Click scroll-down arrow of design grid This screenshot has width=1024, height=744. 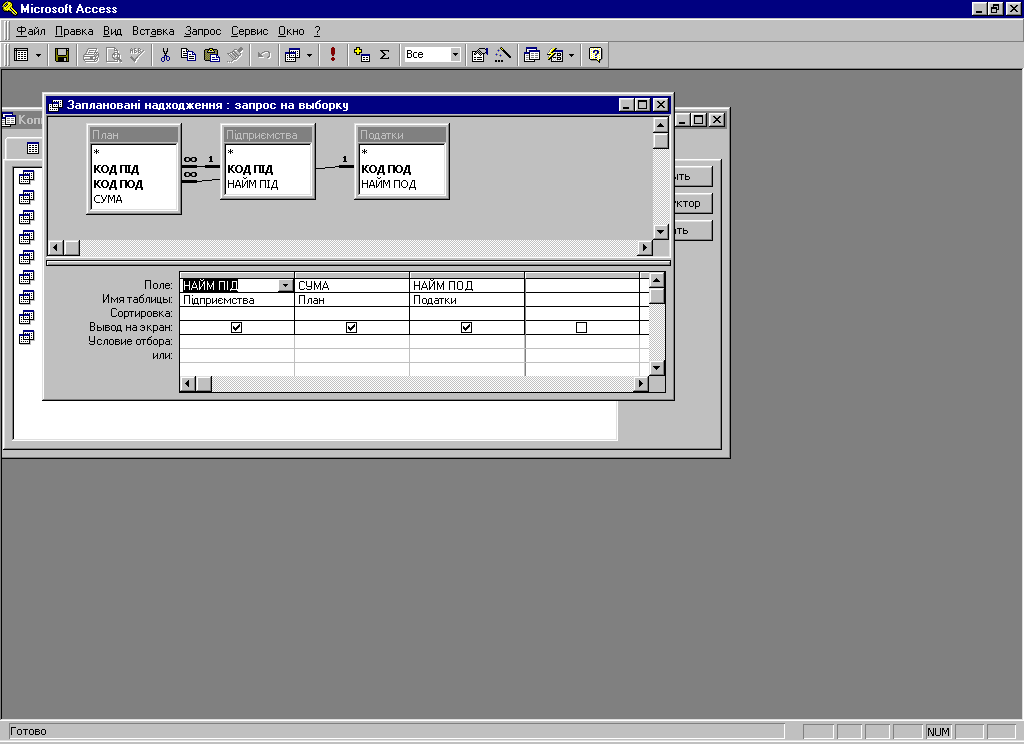pos(657,368)
